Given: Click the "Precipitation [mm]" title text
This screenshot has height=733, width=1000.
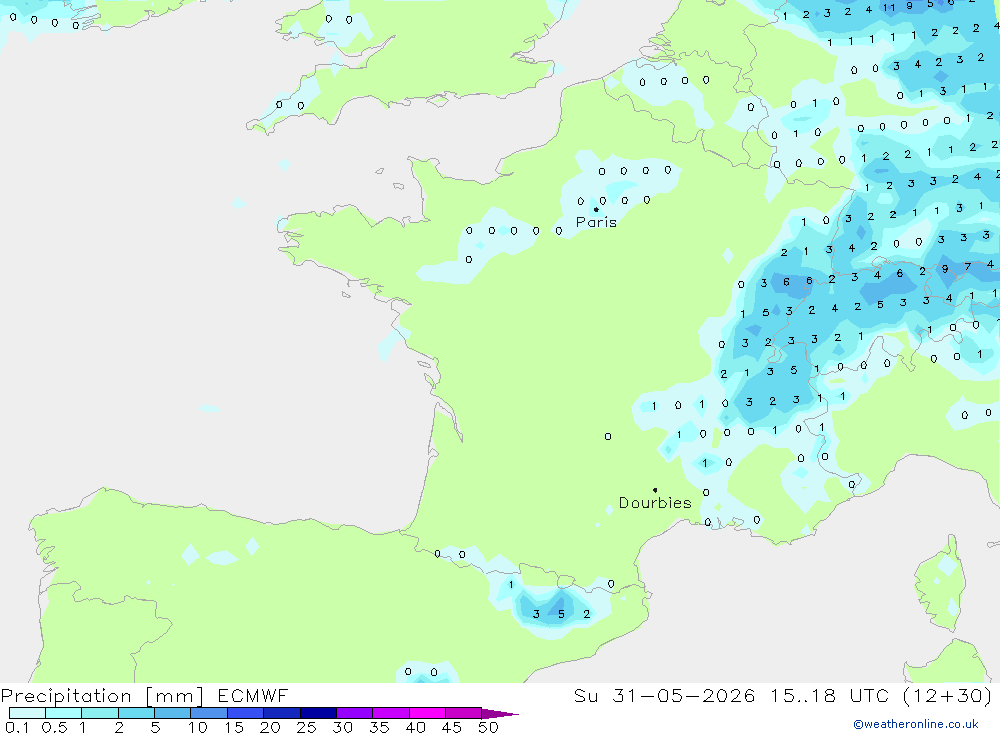Looking at the screenshot, I should pyautogui.click(x=102, y=696).
